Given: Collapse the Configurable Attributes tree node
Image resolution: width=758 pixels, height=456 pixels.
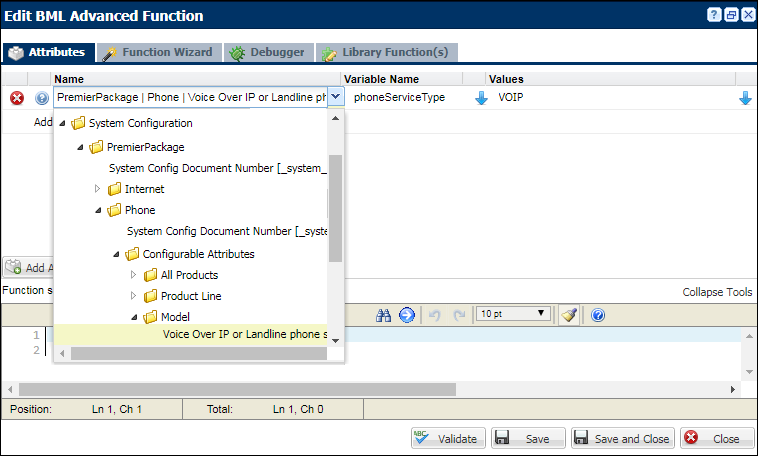Looking at the screenshot, I should tap(116, 254).
